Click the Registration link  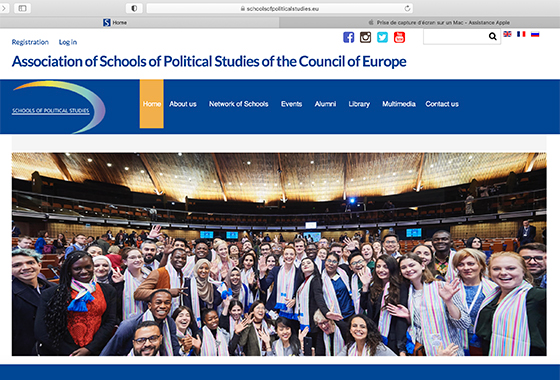click(30, 42)
